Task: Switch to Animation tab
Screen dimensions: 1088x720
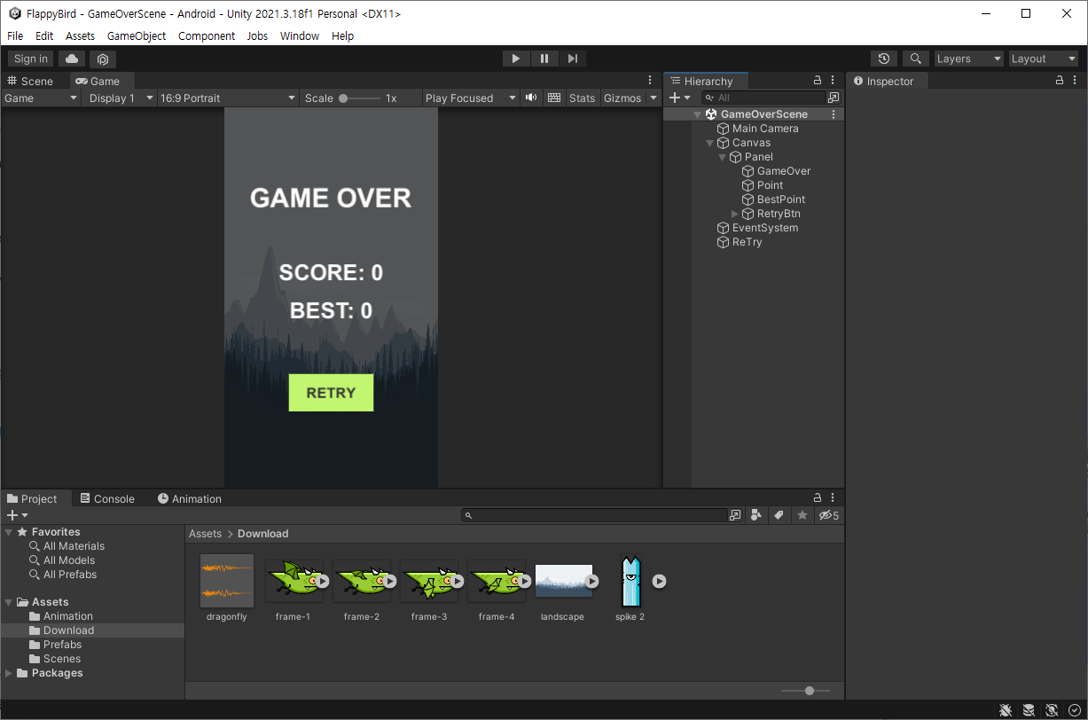Action: pyautogui.click(x=189, y=499)
